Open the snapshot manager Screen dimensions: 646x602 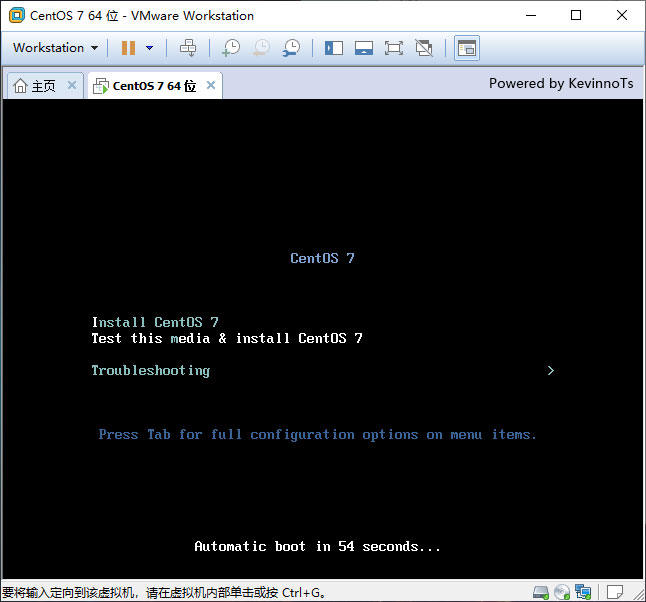[x=291, y=48]
